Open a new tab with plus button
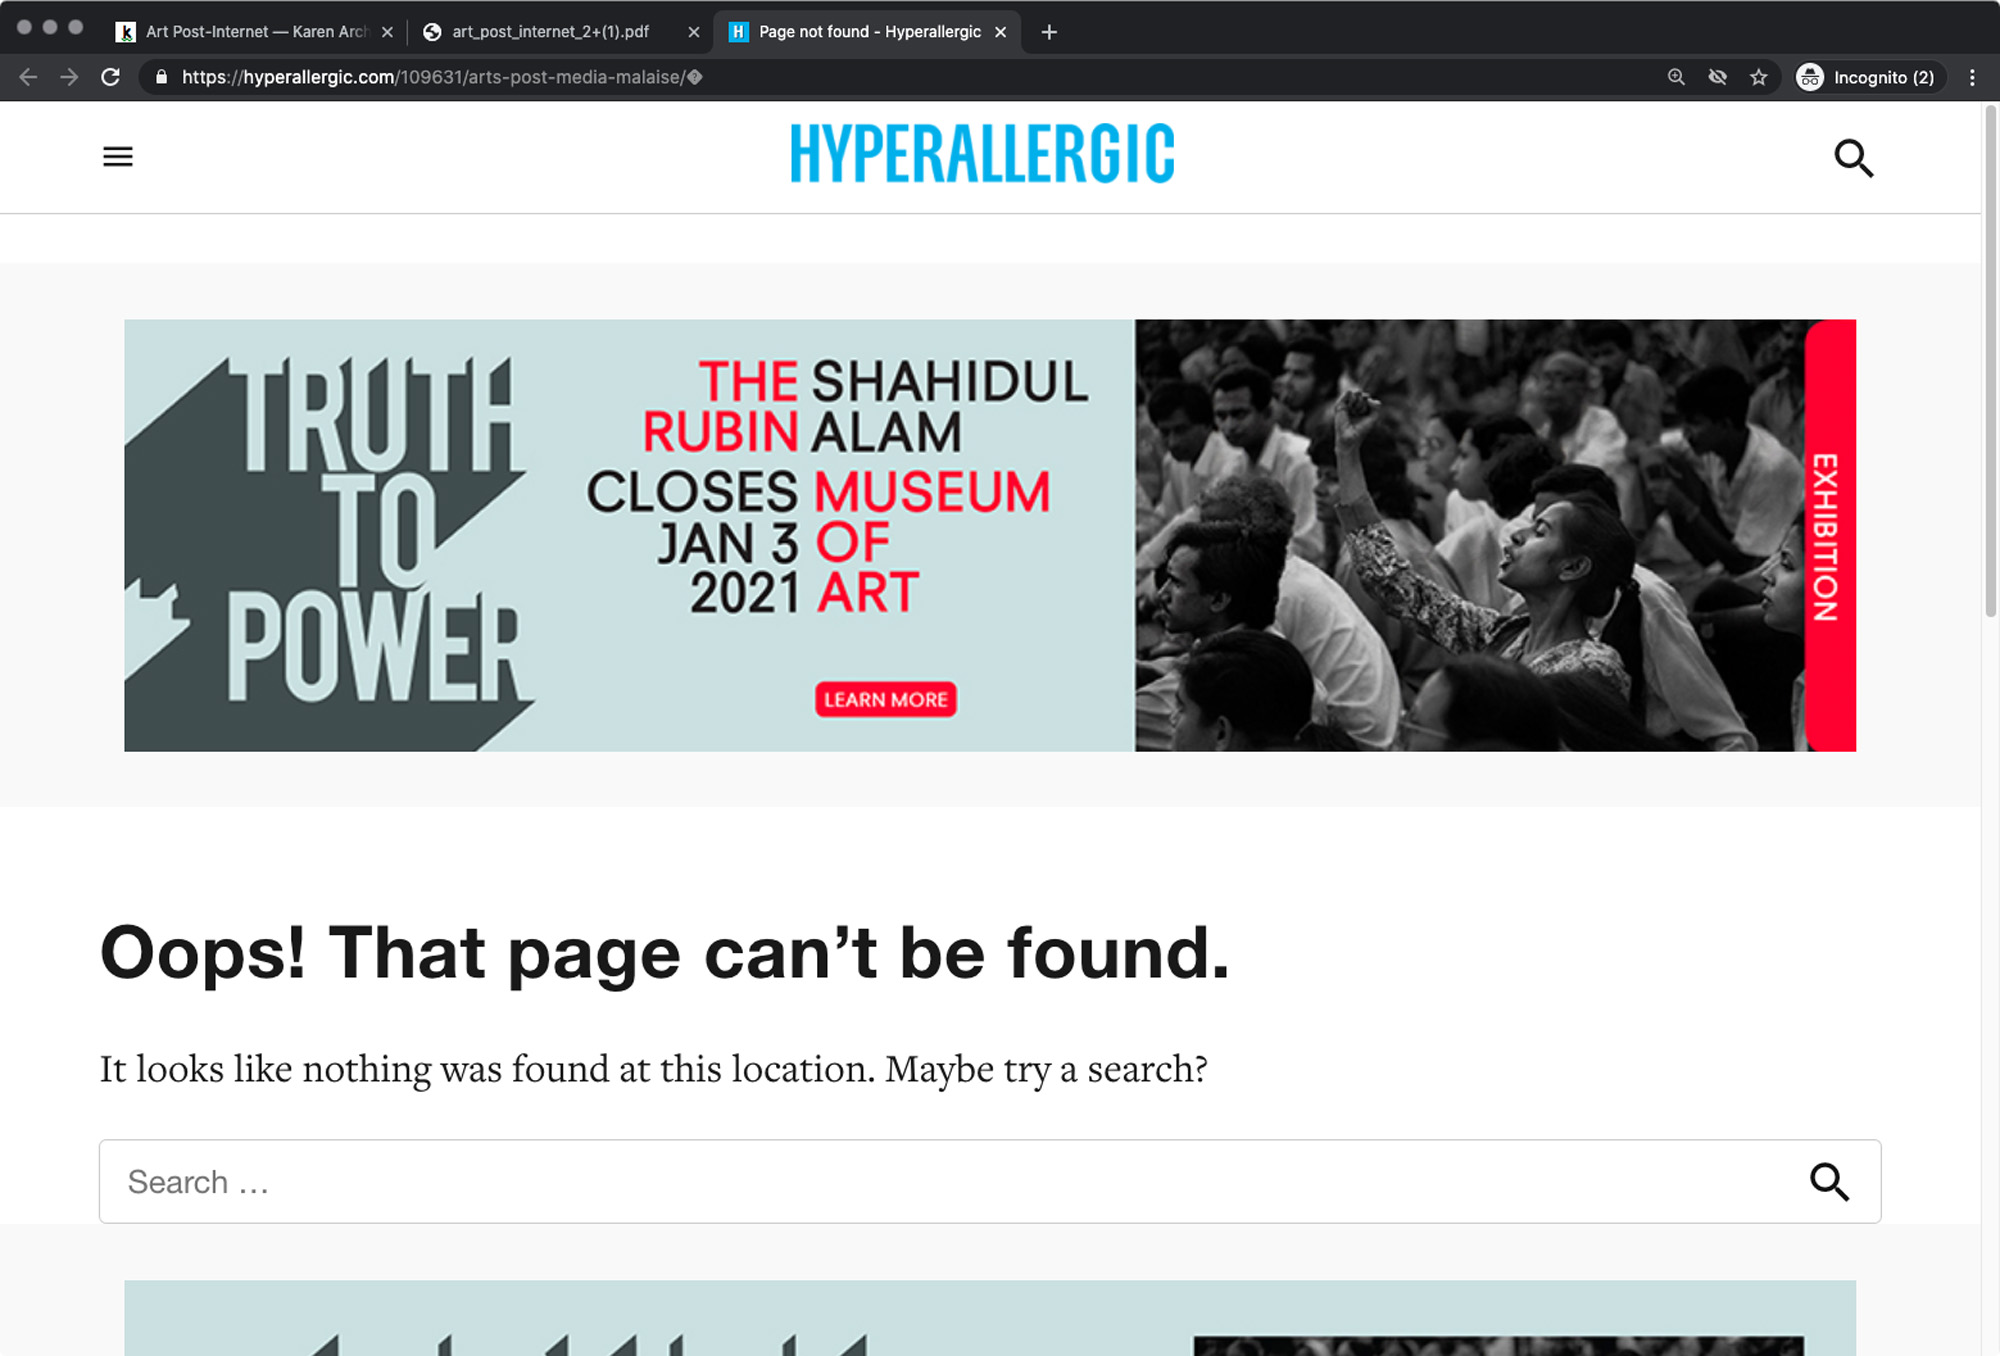2000x1356 pixels. point(1049,32)
